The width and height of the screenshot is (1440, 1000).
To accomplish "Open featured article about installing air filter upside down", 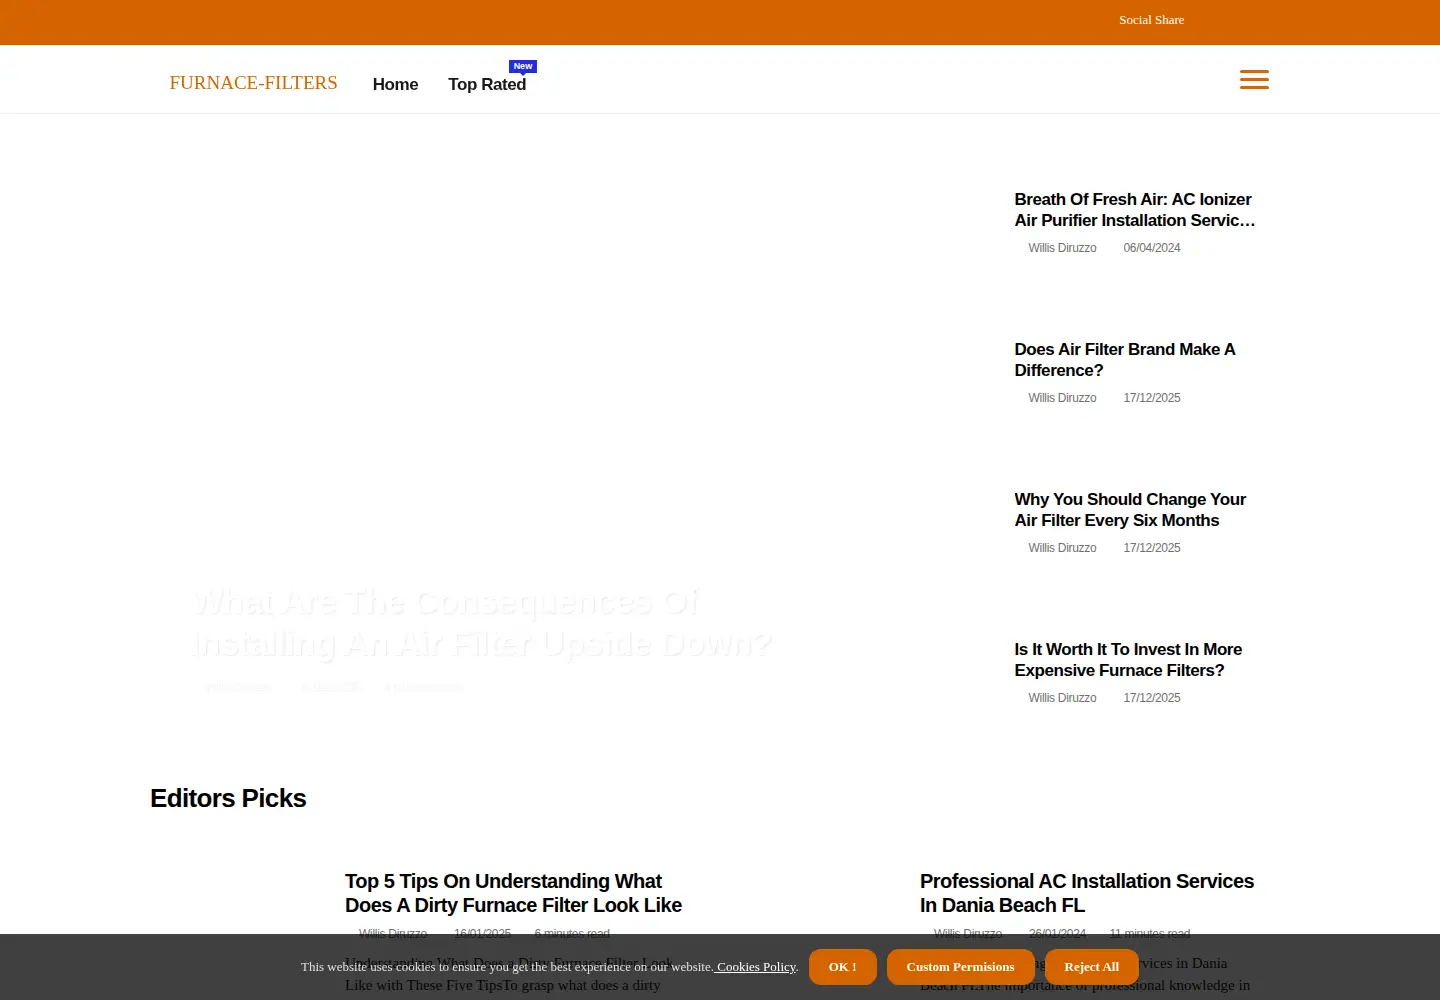I will 482,623.
